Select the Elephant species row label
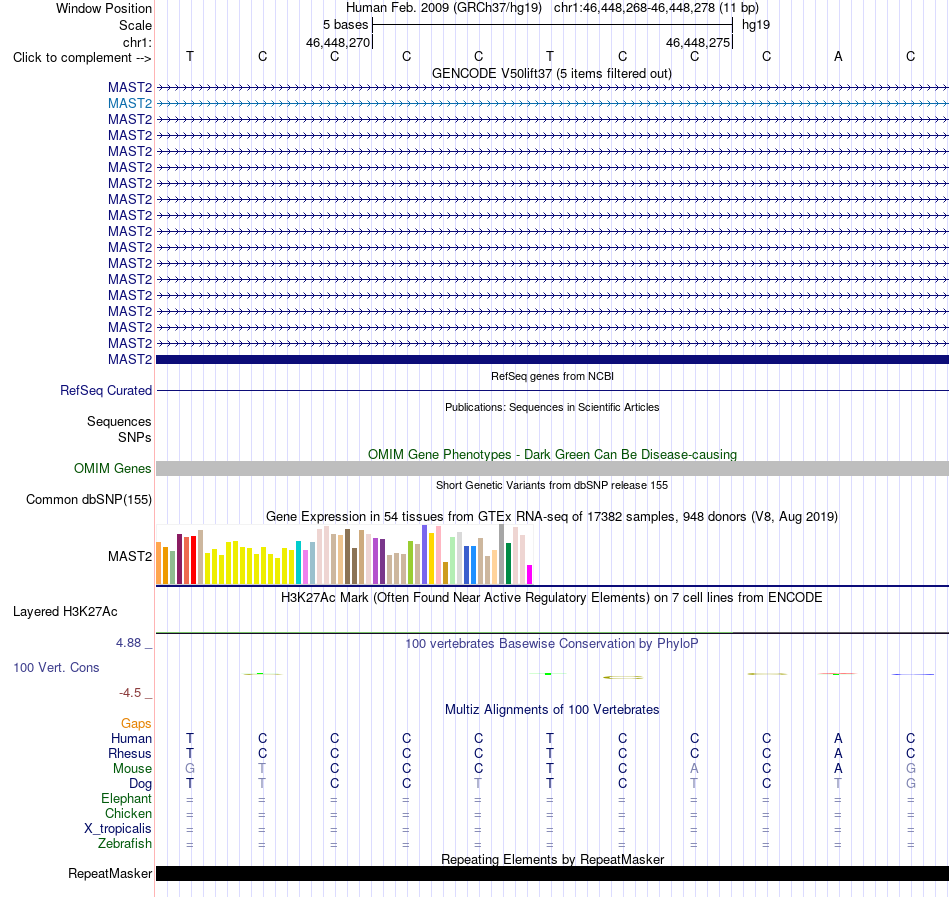 [x=126, y=798]
